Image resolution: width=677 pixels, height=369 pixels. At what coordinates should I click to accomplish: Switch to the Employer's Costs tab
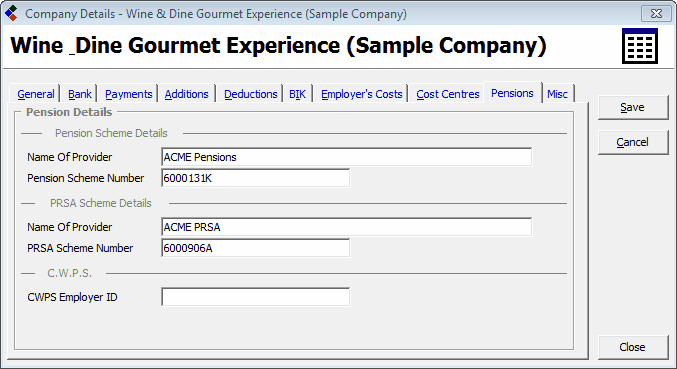[362, 94]
